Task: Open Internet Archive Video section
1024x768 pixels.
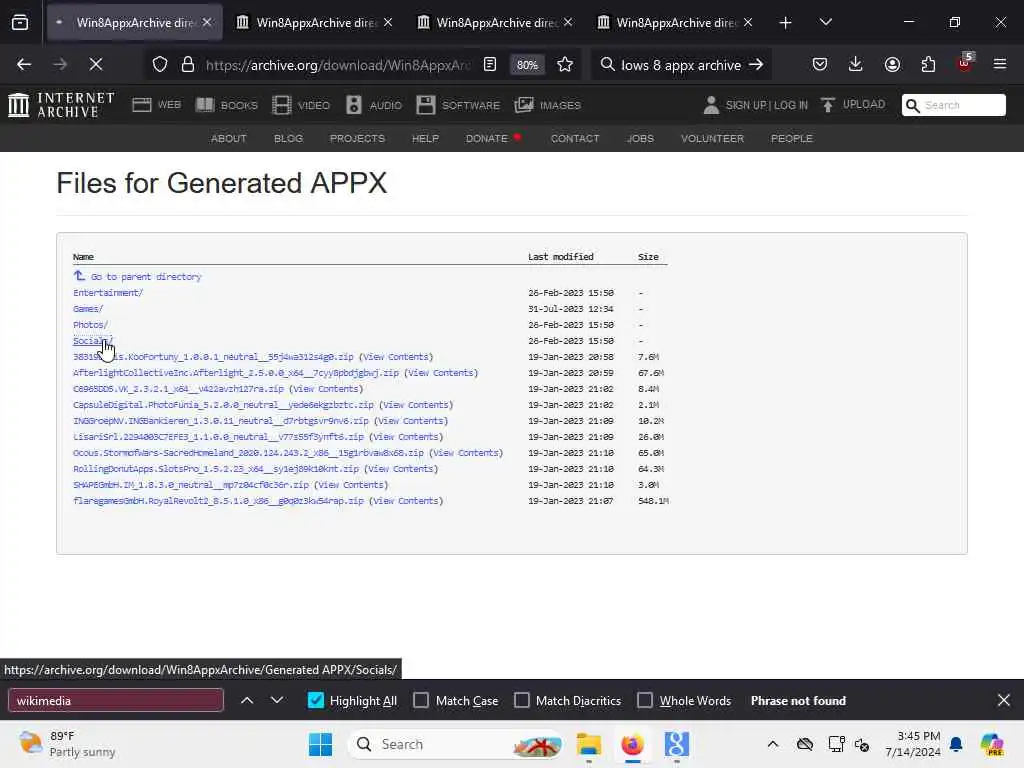Action: 301,104
